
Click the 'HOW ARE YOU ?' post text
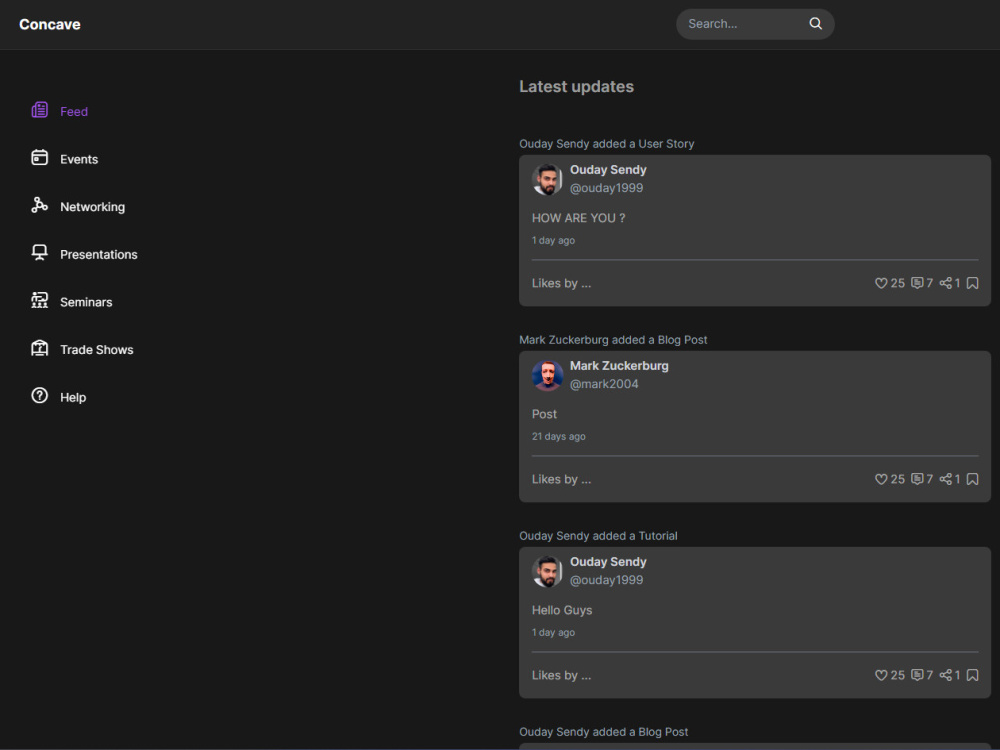click(x=578, y=218)
